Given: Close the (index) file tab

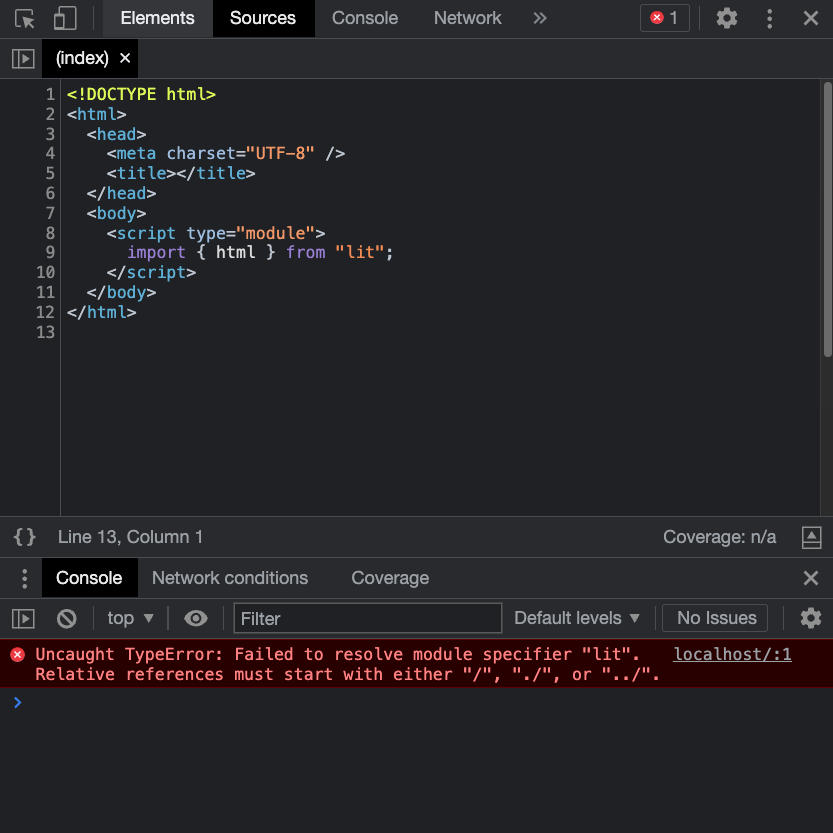Looking at the screenshot, I should coord(125,57).
